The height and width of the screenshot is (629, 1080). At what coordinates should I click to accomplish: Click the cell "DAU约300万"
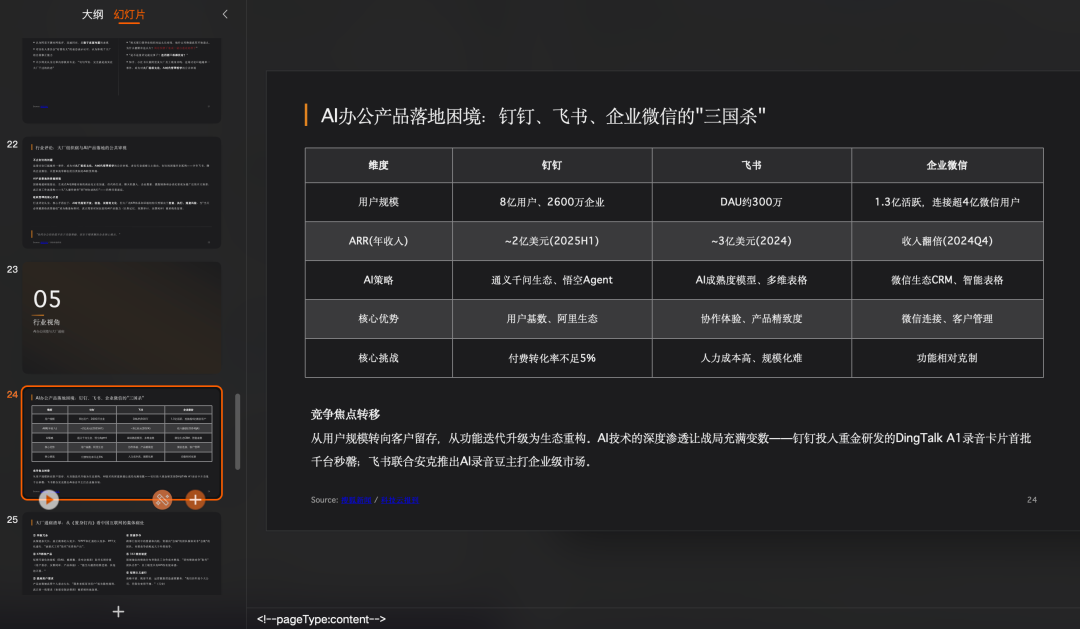tap(752, 202)
